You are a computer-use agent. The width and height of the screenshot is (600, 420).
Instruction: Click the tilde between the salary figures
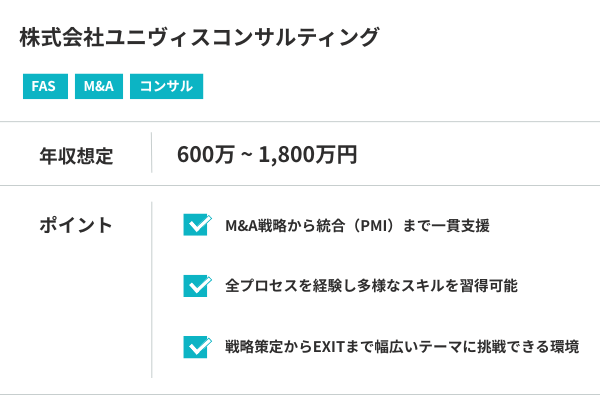[x=247, y=155]
